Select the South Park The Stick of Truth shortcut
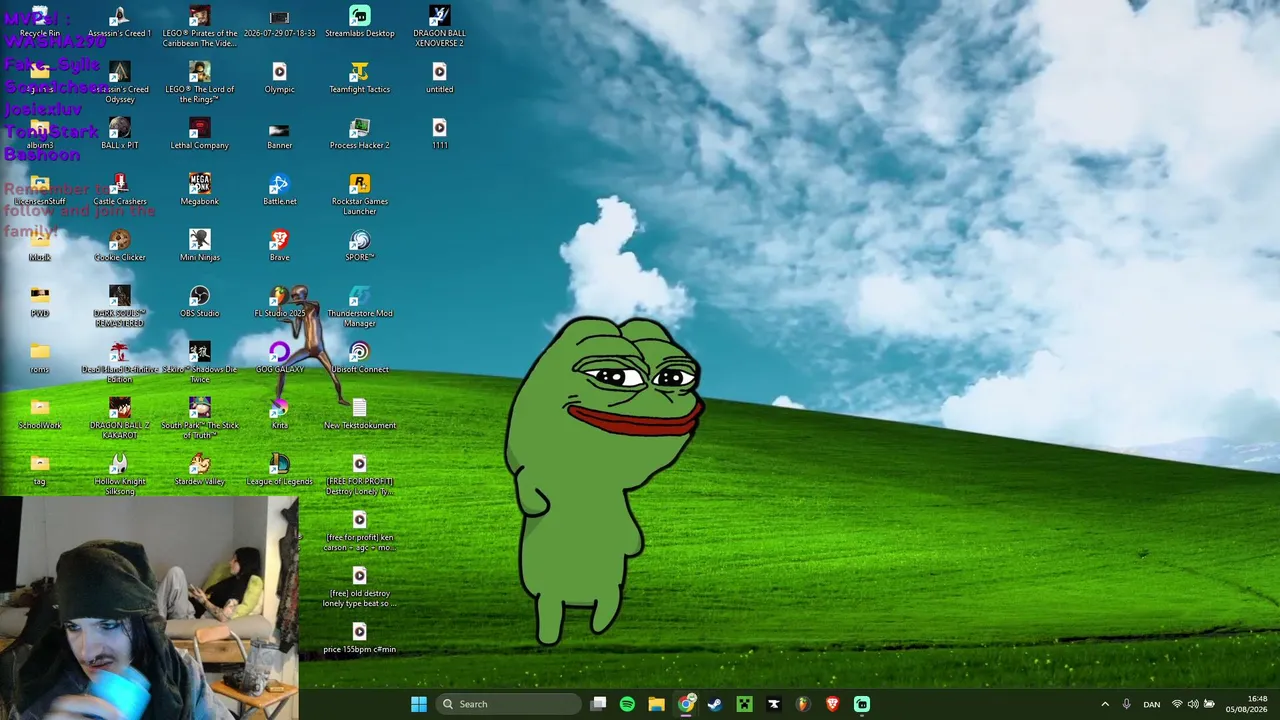The width and height of the screenshot is (1280, 720). [x=199, y=418]
